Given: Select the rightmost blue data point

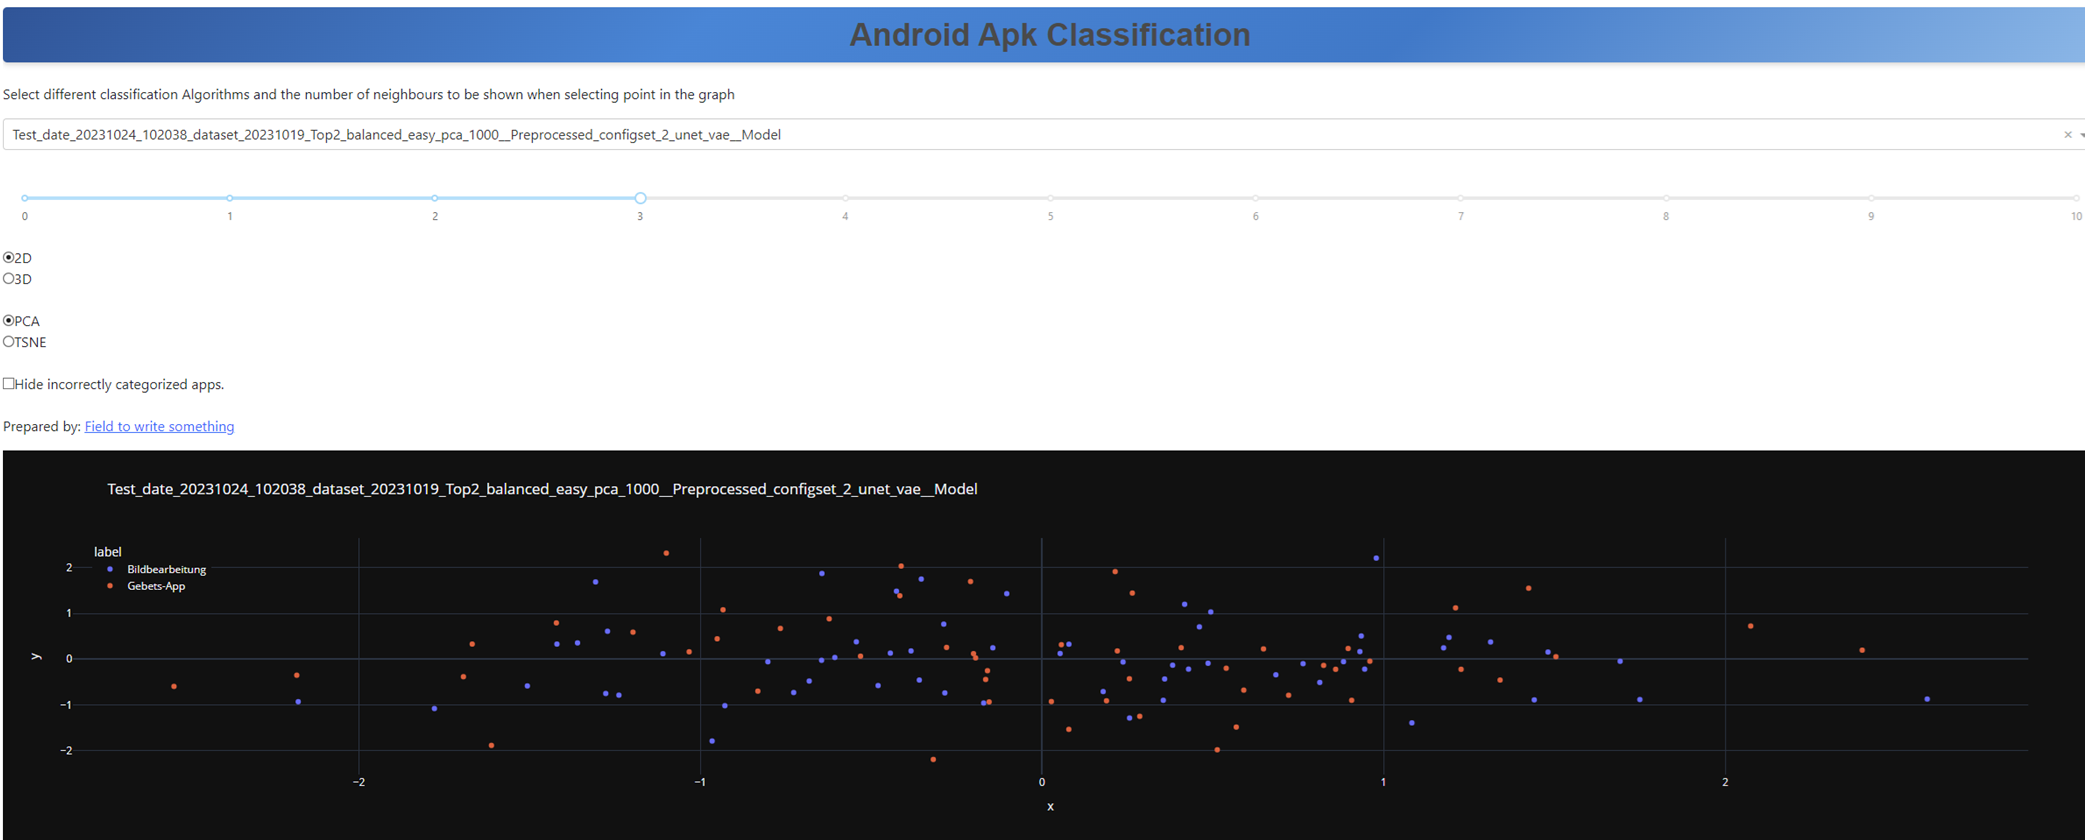Looking at the screenshot, I should pyautogui.click(x=1927, y=699).
